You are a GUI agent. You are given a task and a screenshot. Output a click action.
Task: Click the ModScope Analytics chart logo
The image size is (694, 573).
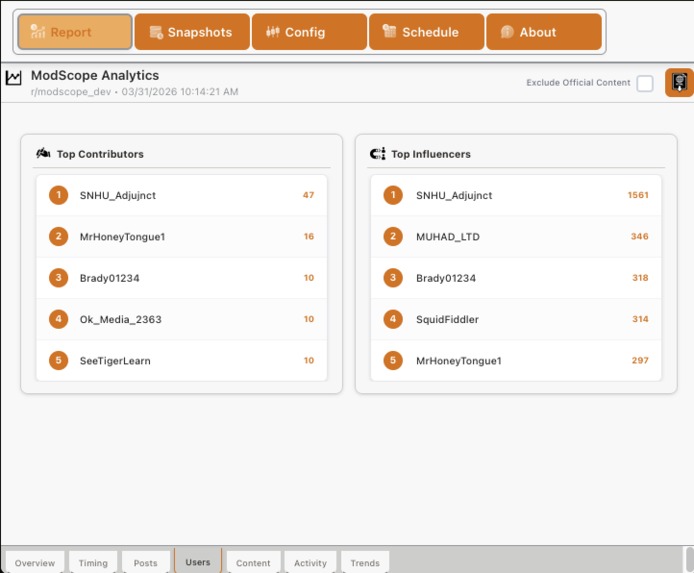point(13,78)
